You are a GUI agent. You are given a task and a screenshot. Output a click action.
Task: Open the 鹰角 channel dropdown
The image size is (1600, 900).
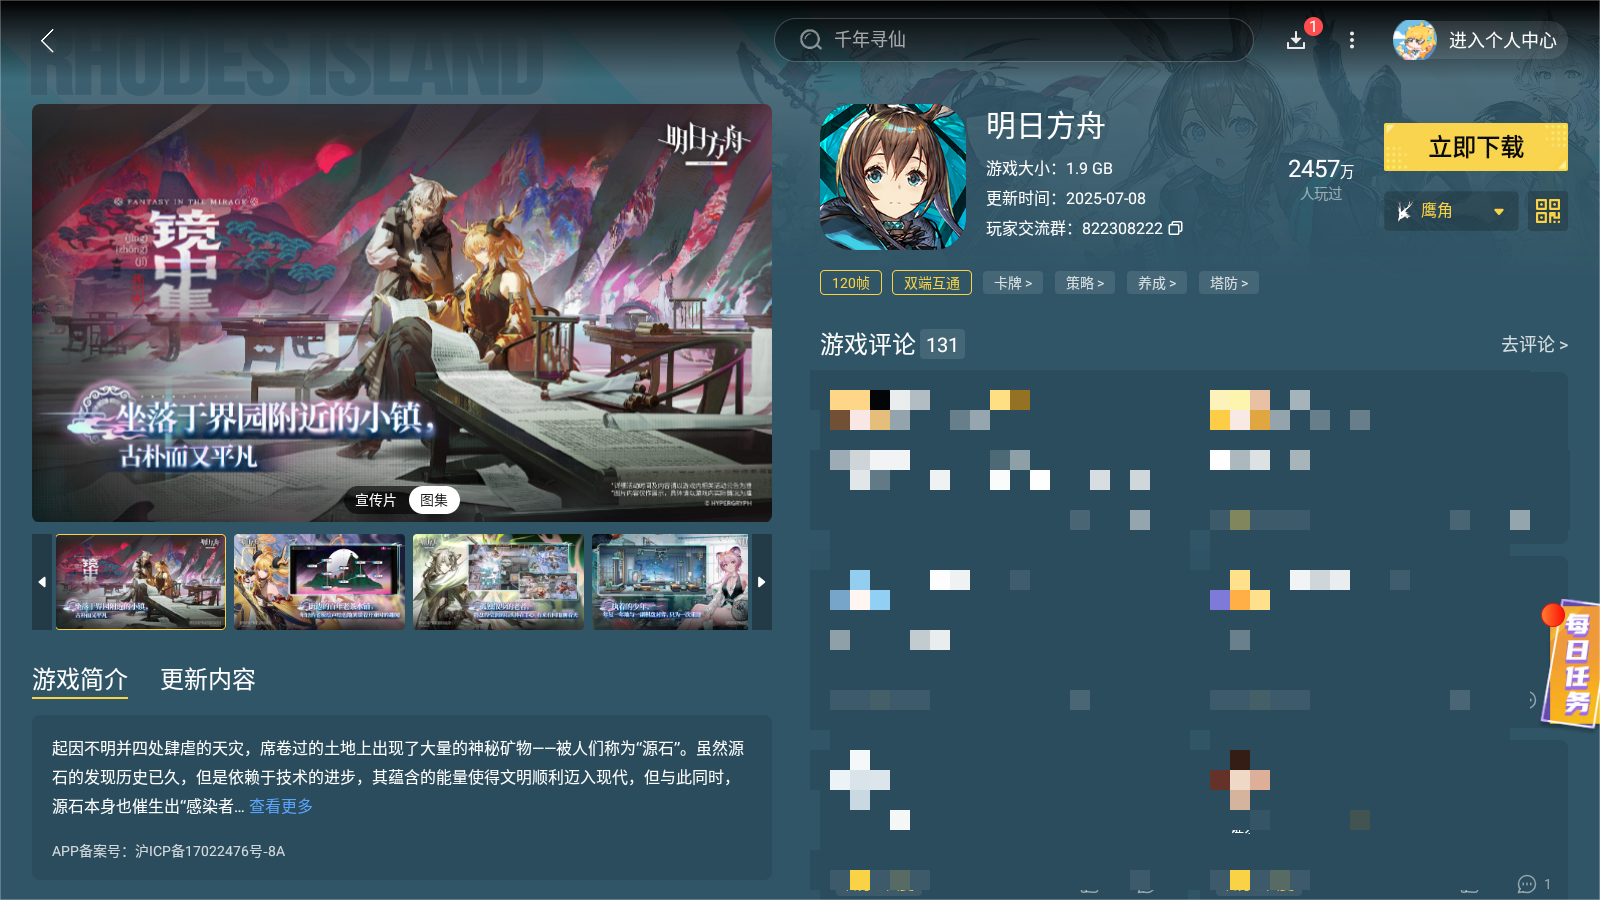click(1450, 211)
